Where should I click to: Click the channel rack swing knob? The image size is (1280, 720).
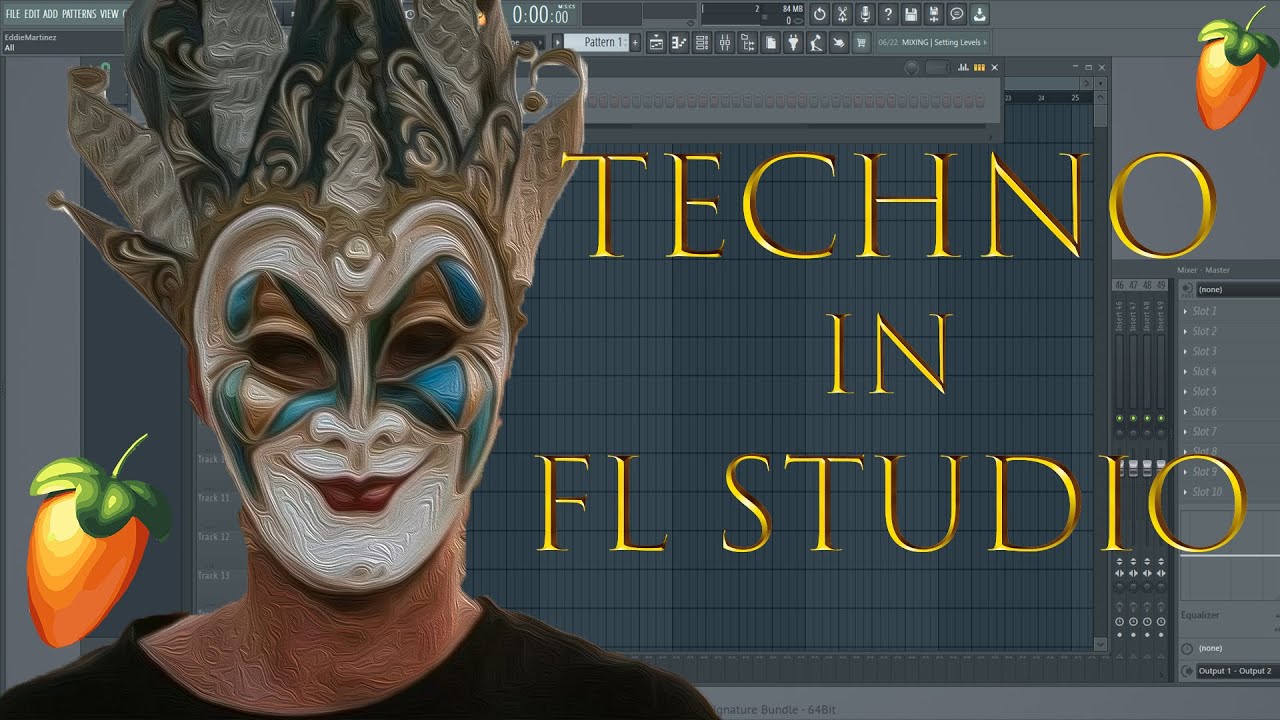(911, 67)
